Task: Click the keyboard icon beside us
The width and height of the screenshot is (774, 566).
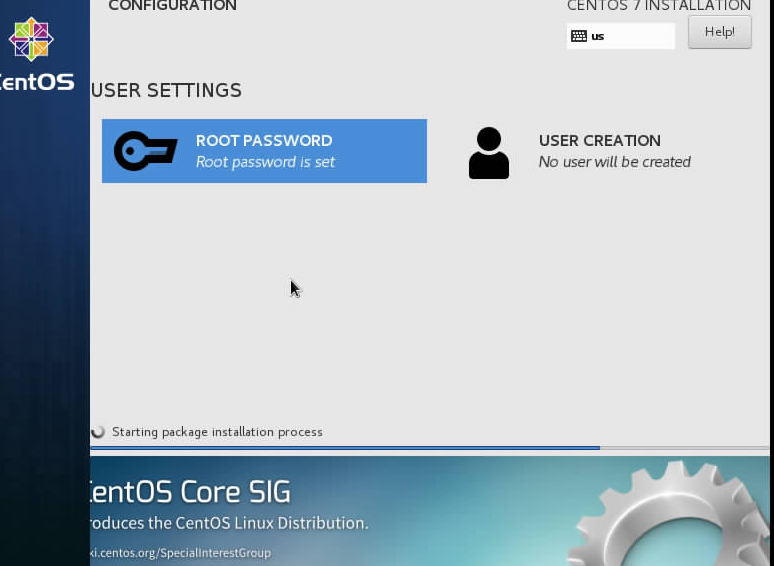Action: pyautogui.click(x=579, y=36)
